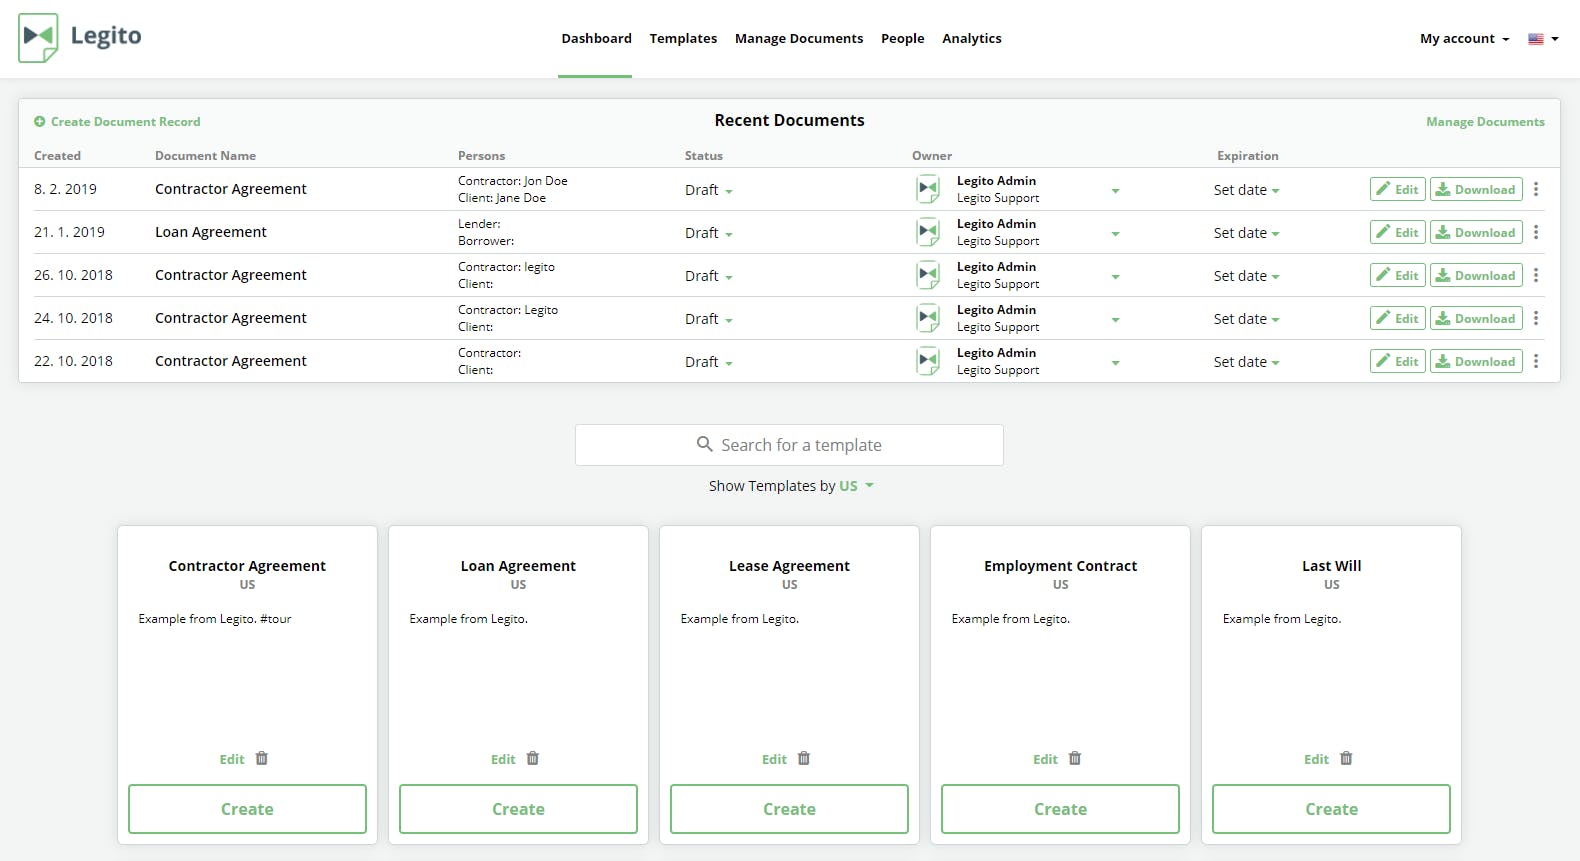The width and height of the screenshot is (1580, 861).
Task: Click trash icon on Employment Contract card
Action: tap(1075, 758)
